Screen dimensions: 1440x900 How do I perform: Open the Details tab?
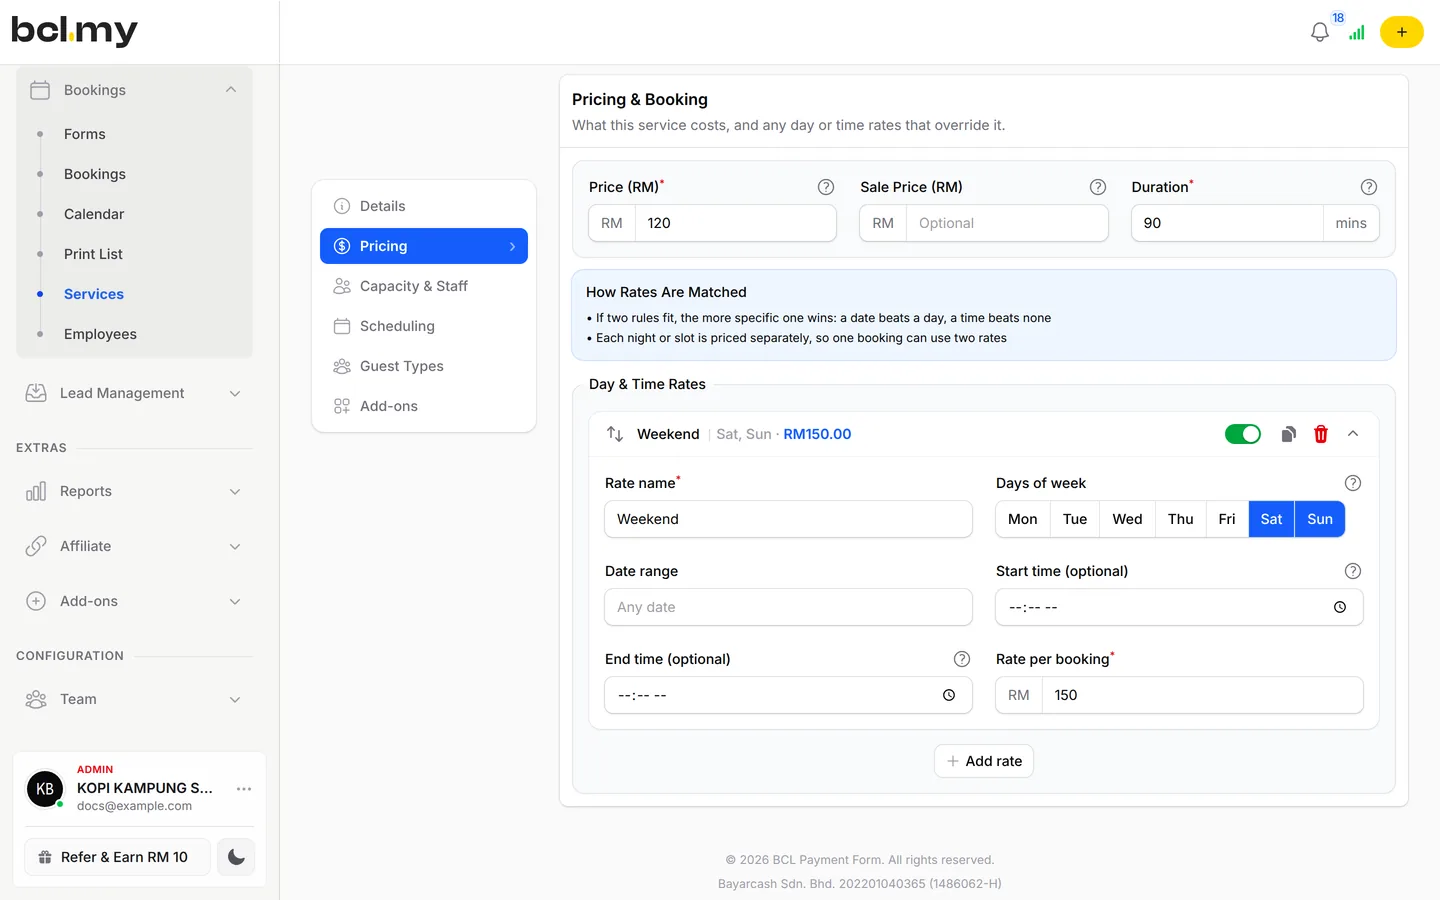(424, 206)
